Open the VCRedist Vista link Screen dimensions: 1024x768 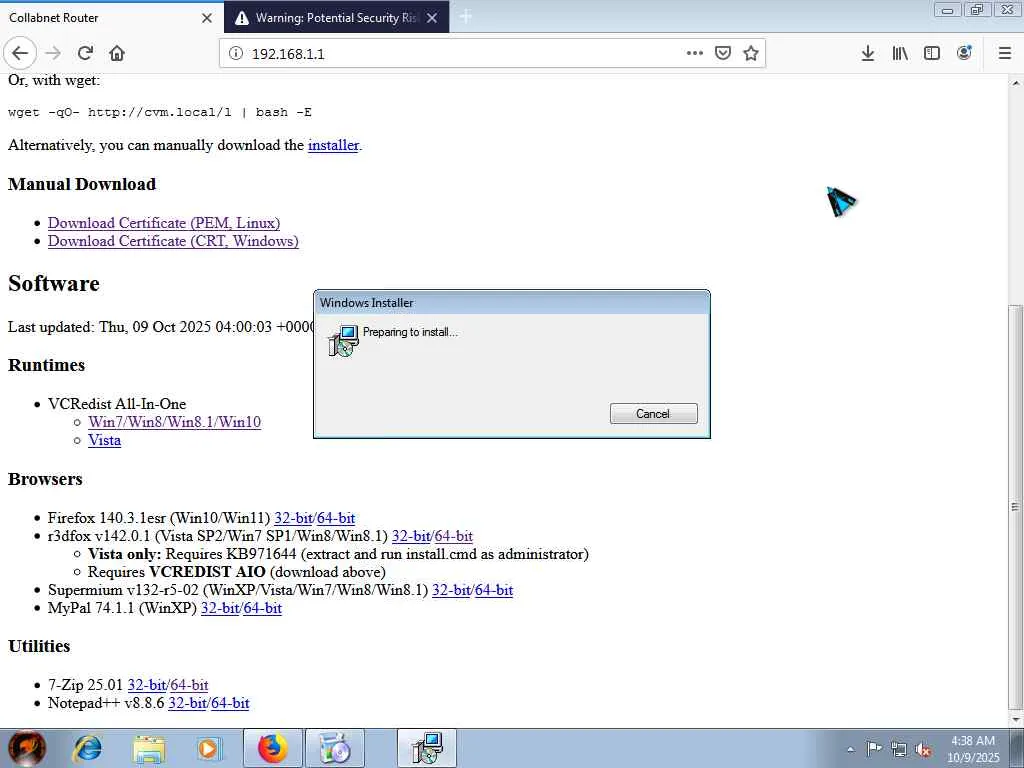(x=104, y=440)
